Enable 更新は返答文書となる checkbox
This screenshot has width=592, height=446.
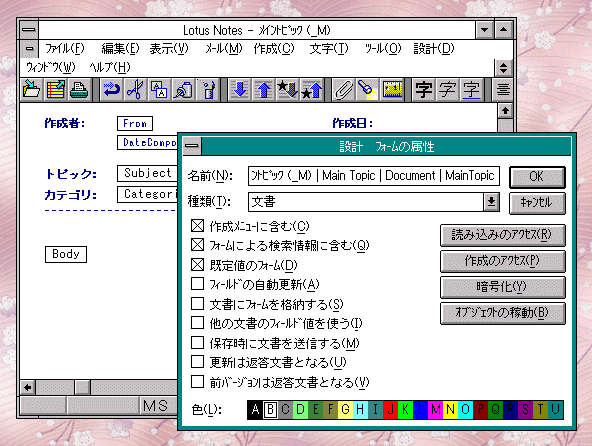point(197,361)
